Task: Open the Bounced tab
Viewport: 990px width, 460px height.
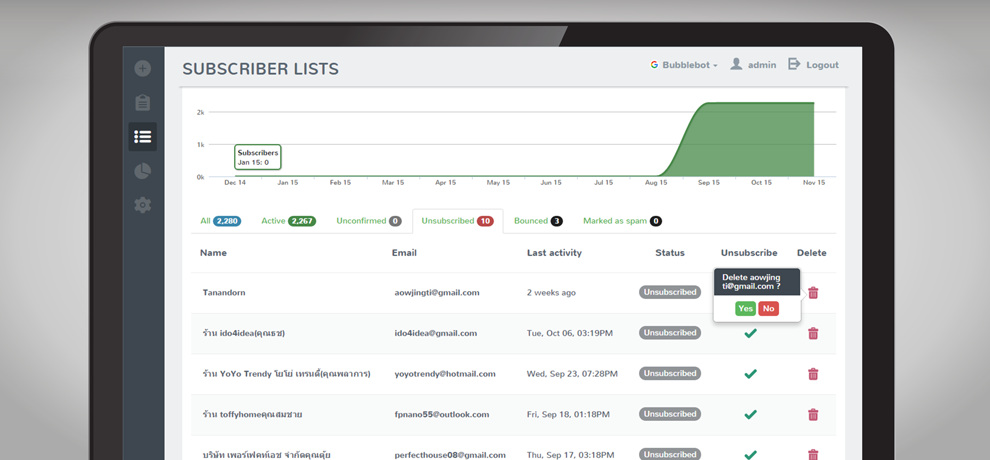Action: [x=538, y=221]
